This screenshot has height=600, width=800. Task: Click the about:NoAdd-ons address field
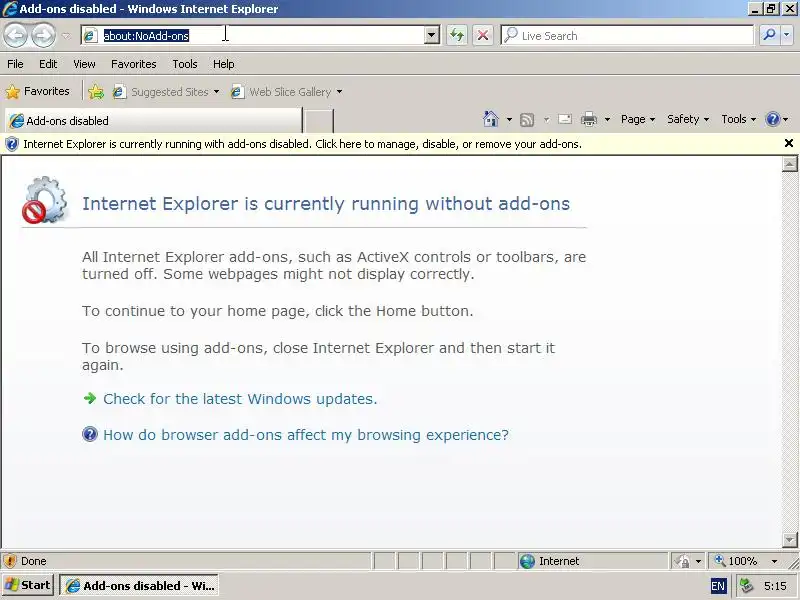point(255,35)
